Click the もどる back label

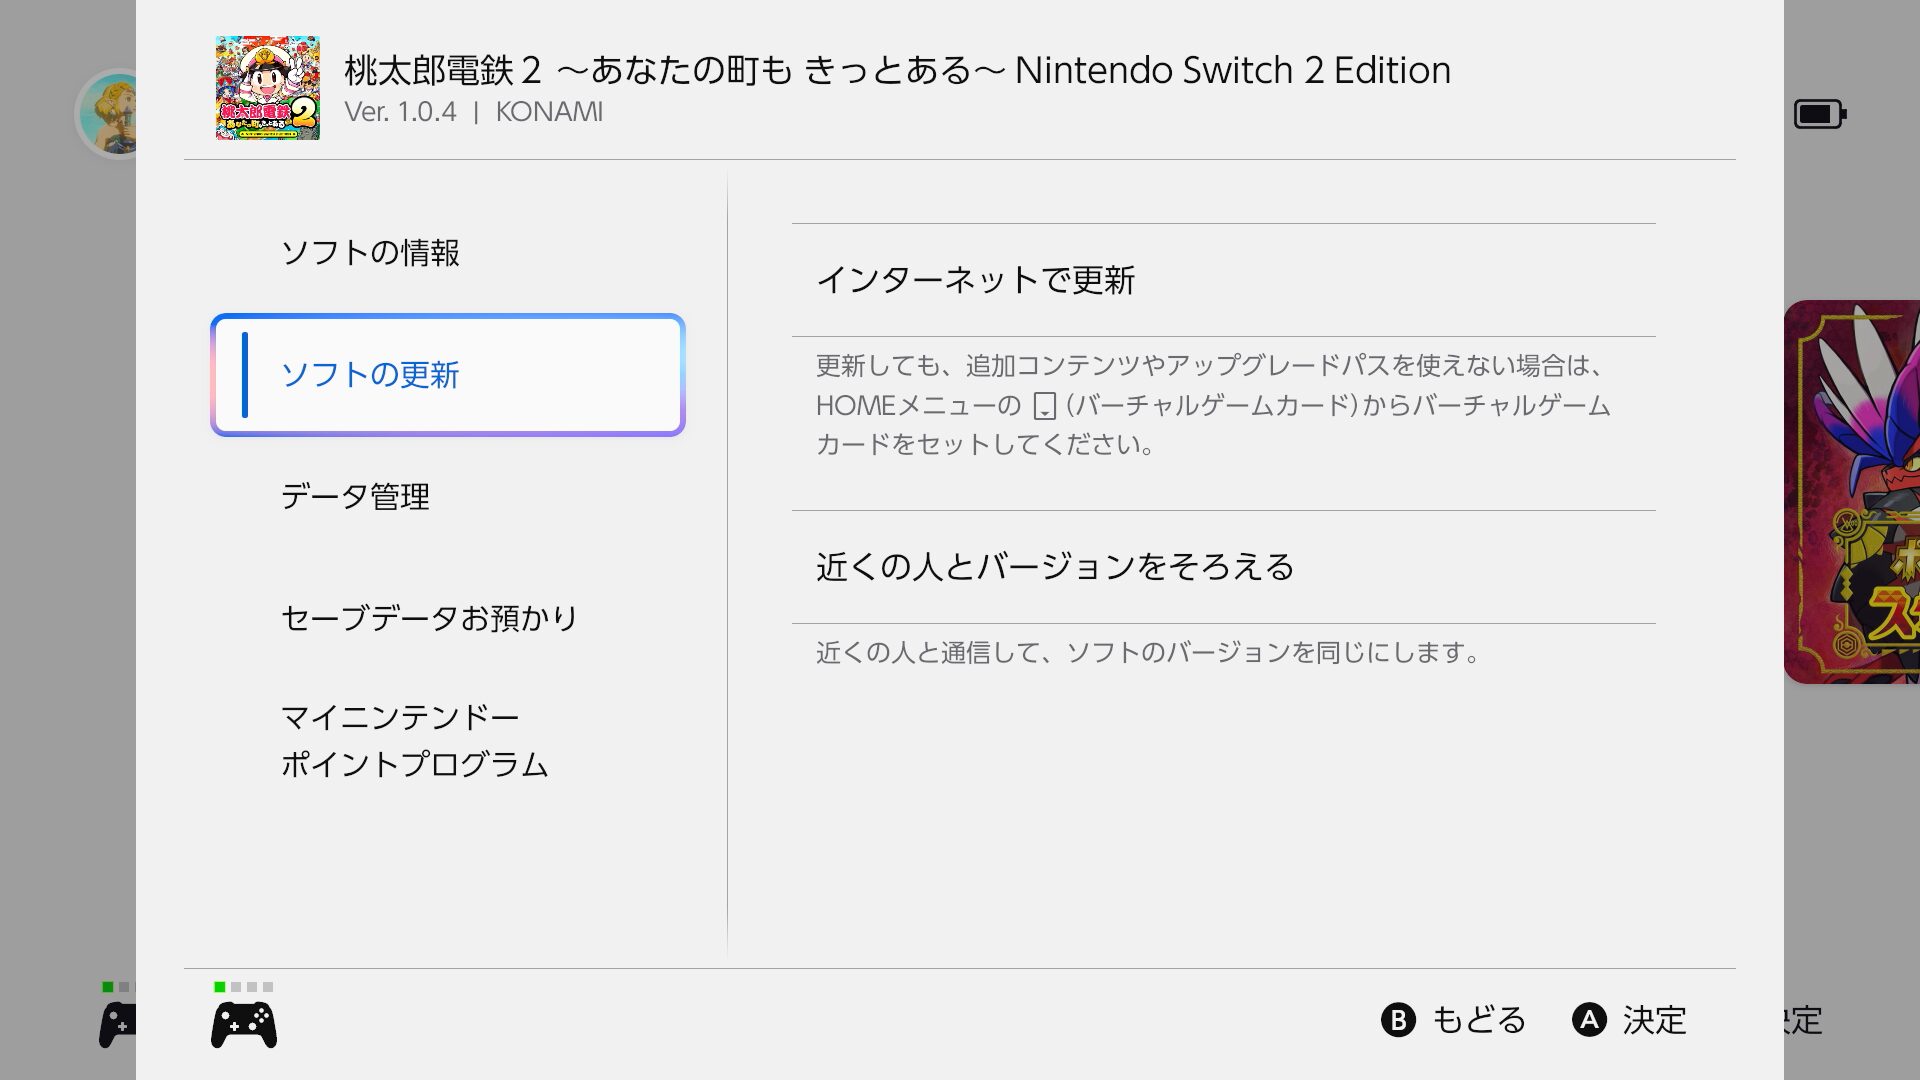coord(1478,1020)
